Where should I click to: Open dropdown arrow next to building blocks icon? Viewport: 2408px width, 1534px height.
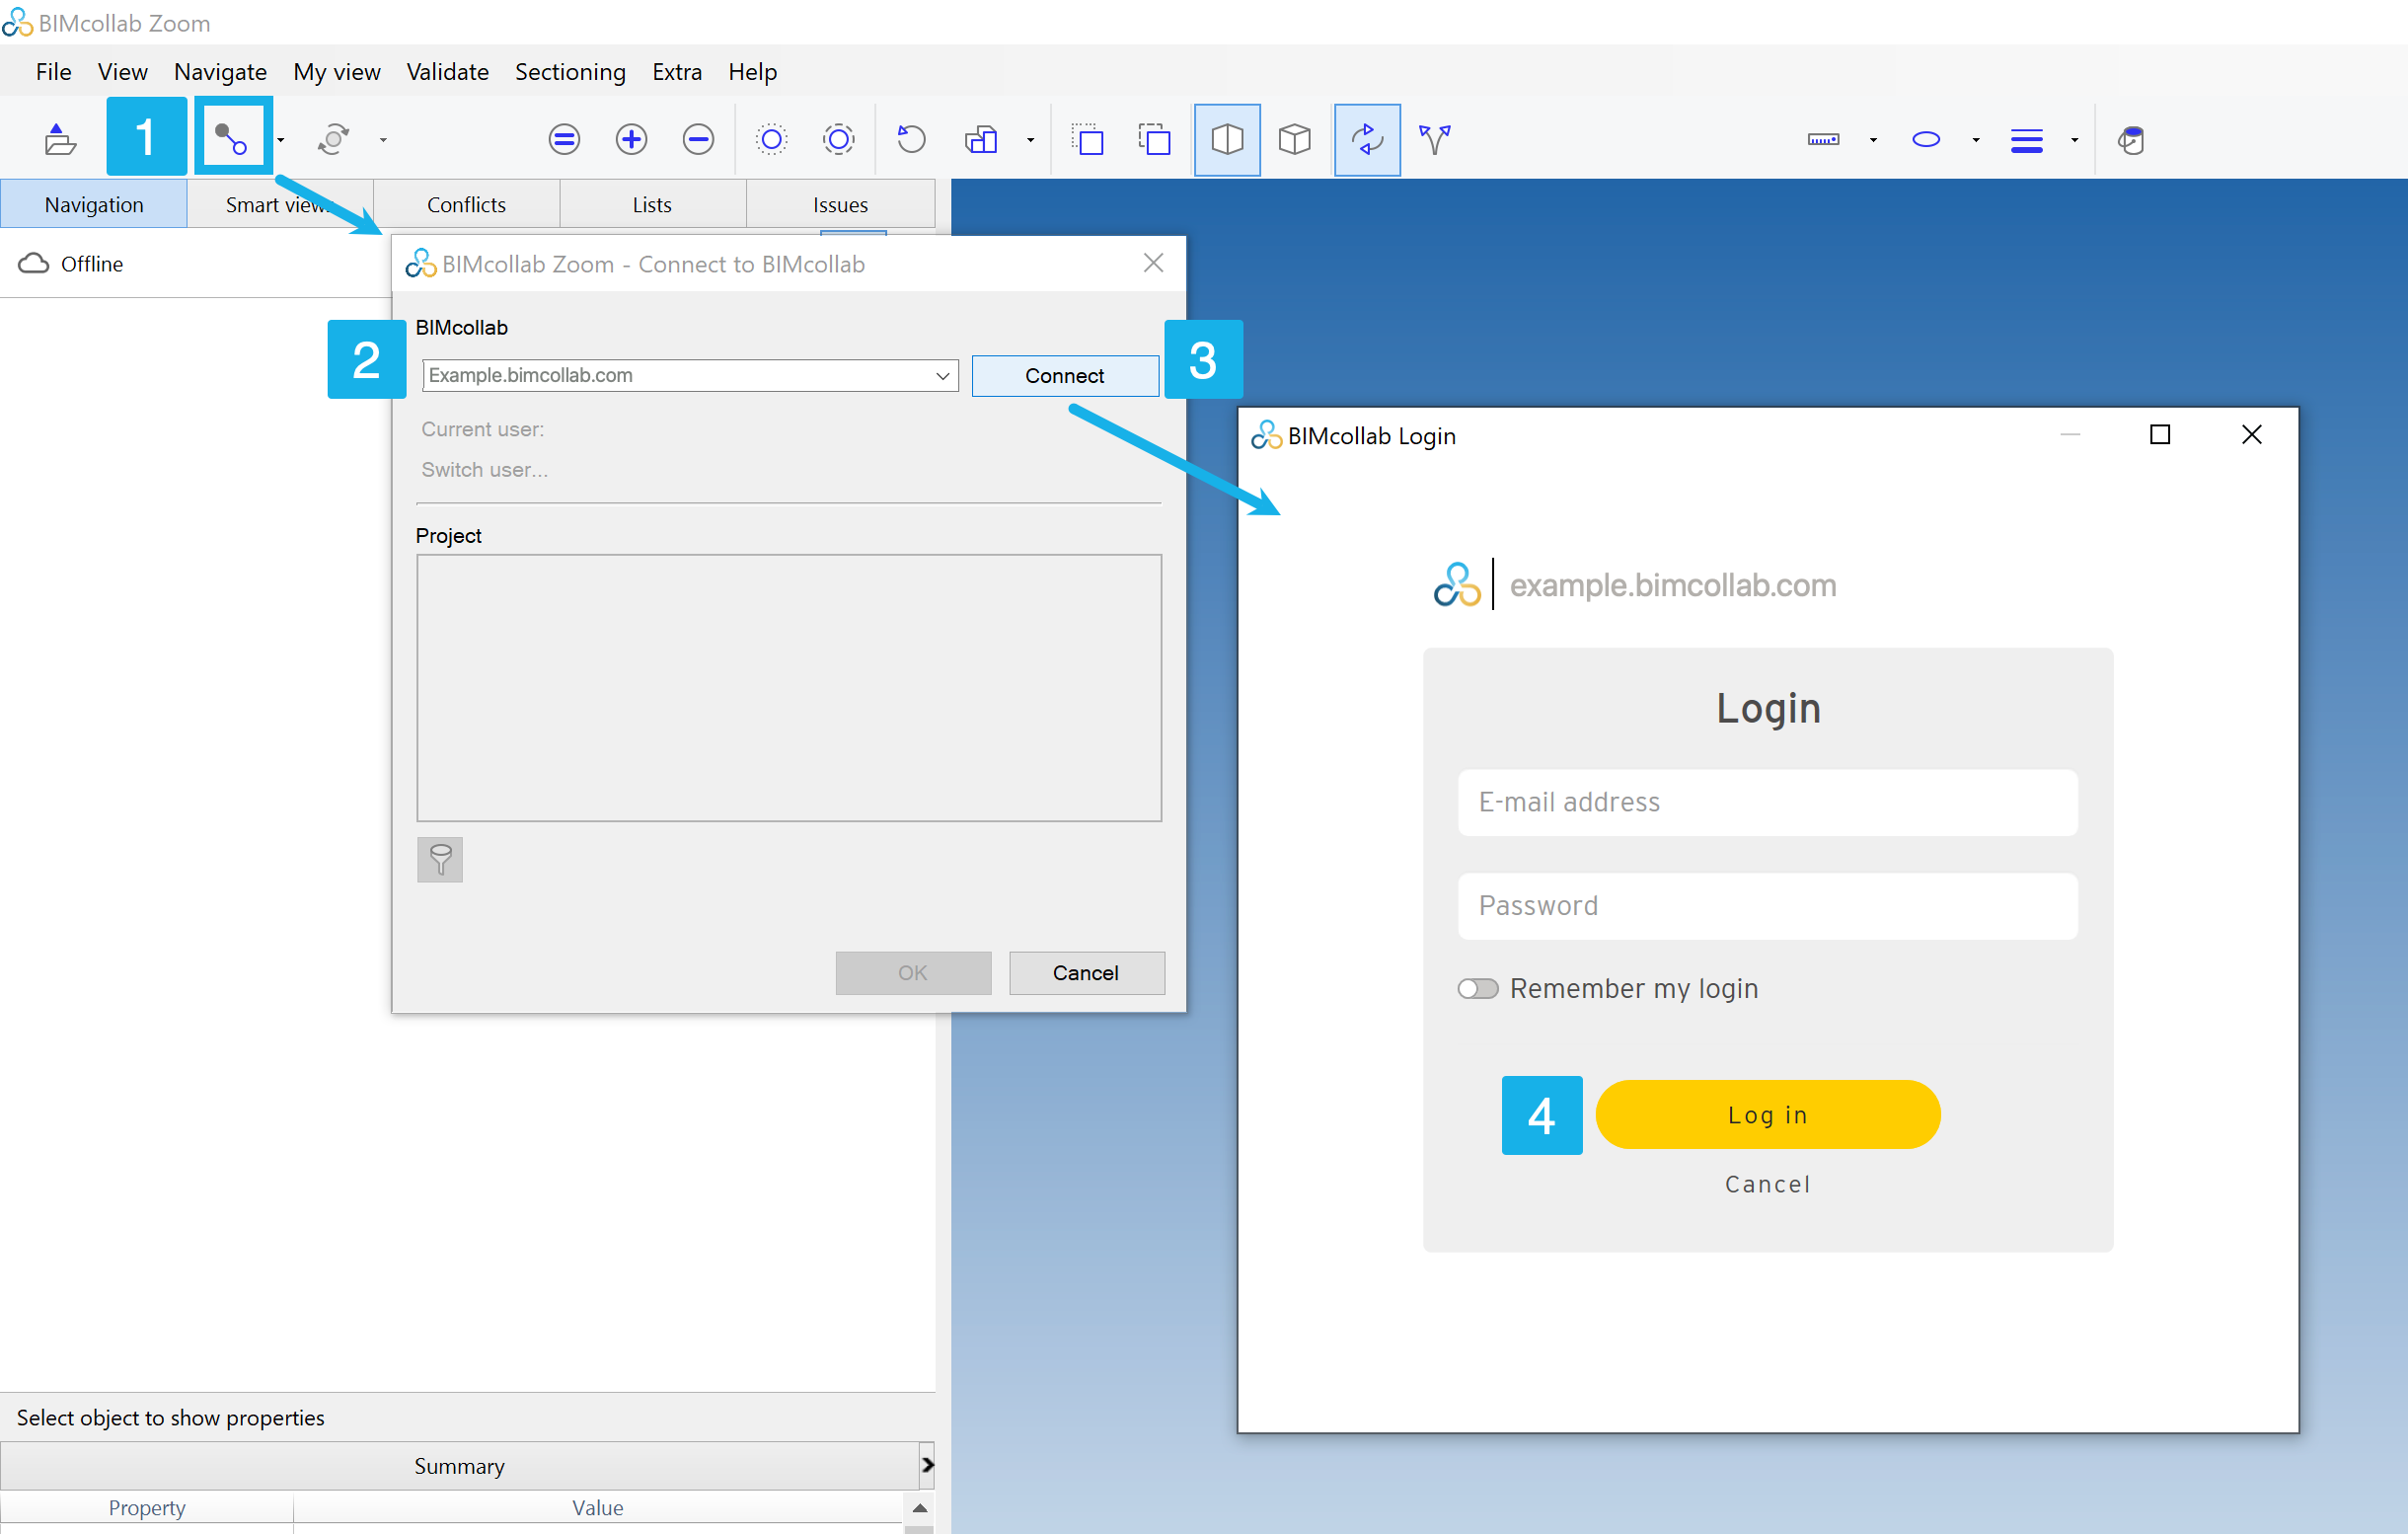[1030, 140]
